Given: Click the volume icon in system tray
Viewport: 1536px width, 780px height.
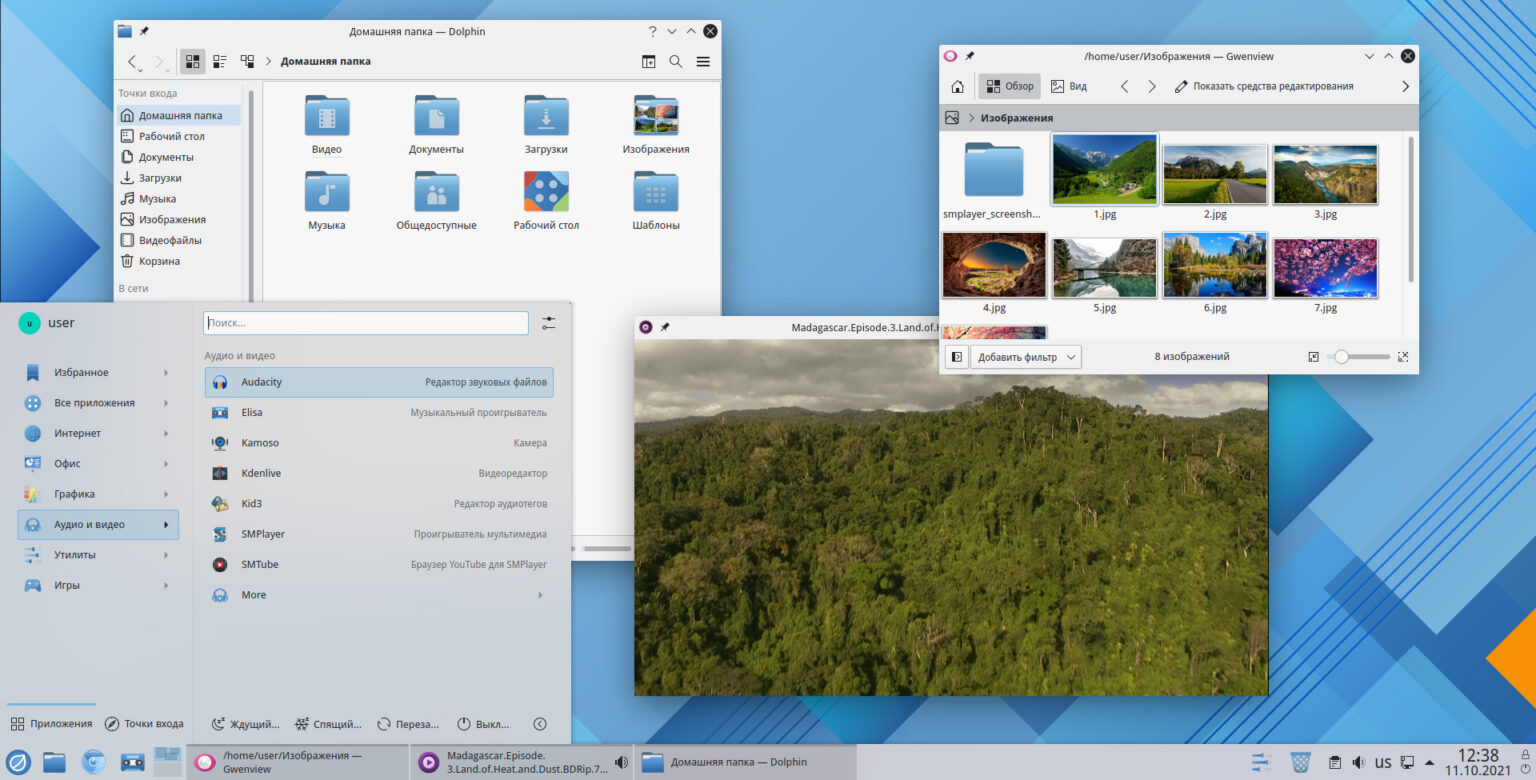Looking at the screenshot, I should coord(1358,762).
